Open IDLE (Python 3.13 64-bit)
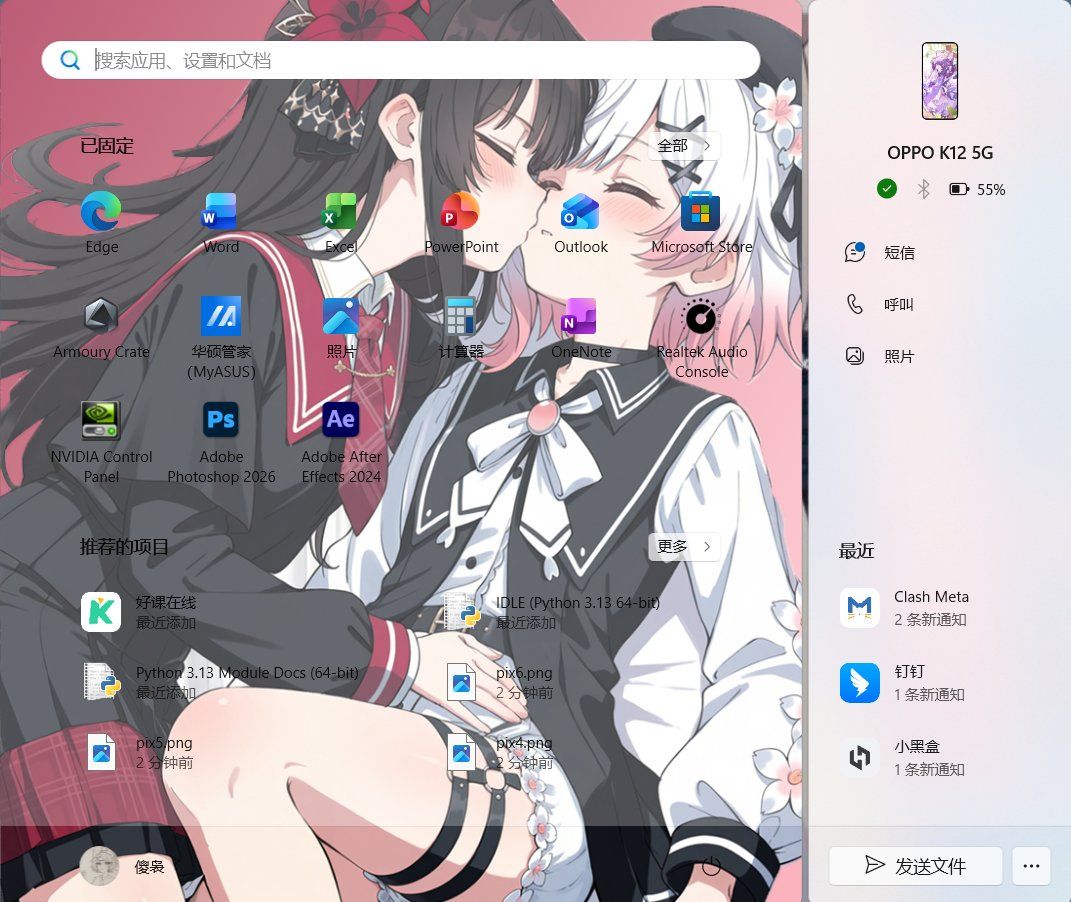Viewport: 1071px width, 902px height. click(552, 612)
